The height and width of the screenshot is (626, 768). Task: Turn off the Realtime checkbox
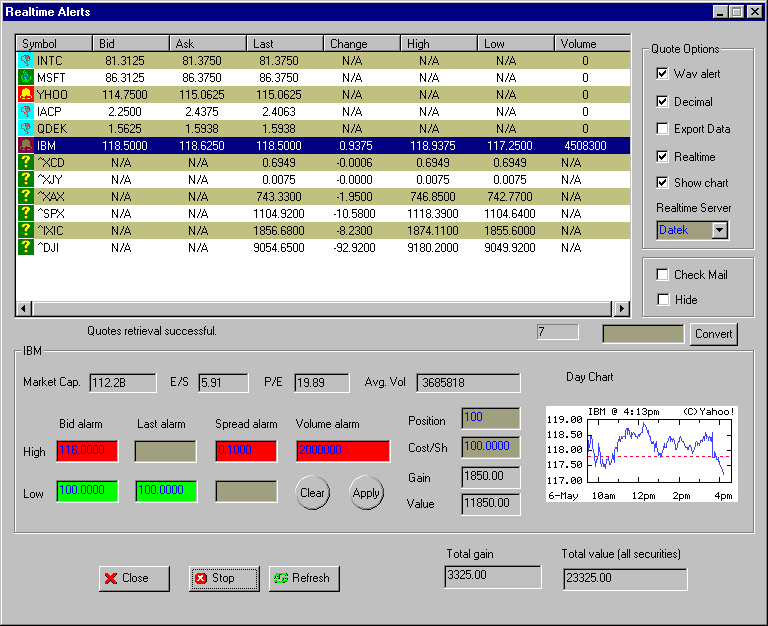(x=662, y=157)
